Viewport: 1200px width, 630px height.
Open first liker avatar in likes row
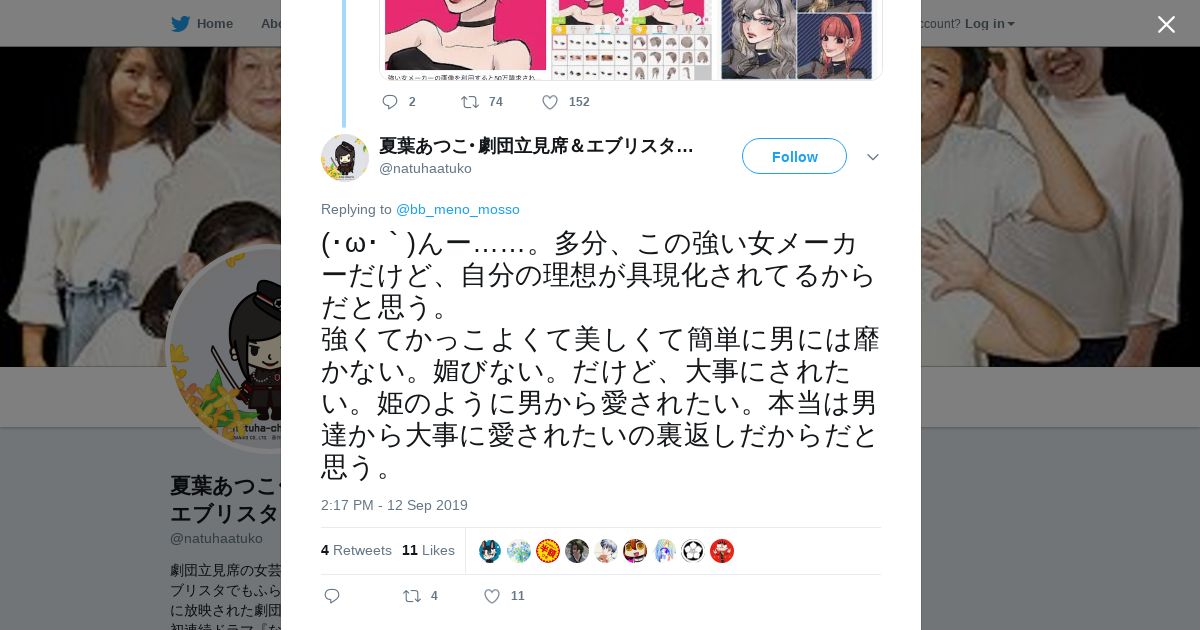[490, 551]
